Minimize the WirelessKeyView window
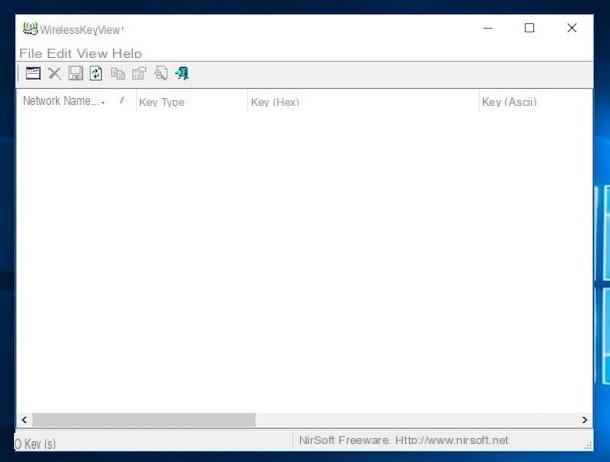This screenshot has height=462, width=610. click(x=488, y=28)
